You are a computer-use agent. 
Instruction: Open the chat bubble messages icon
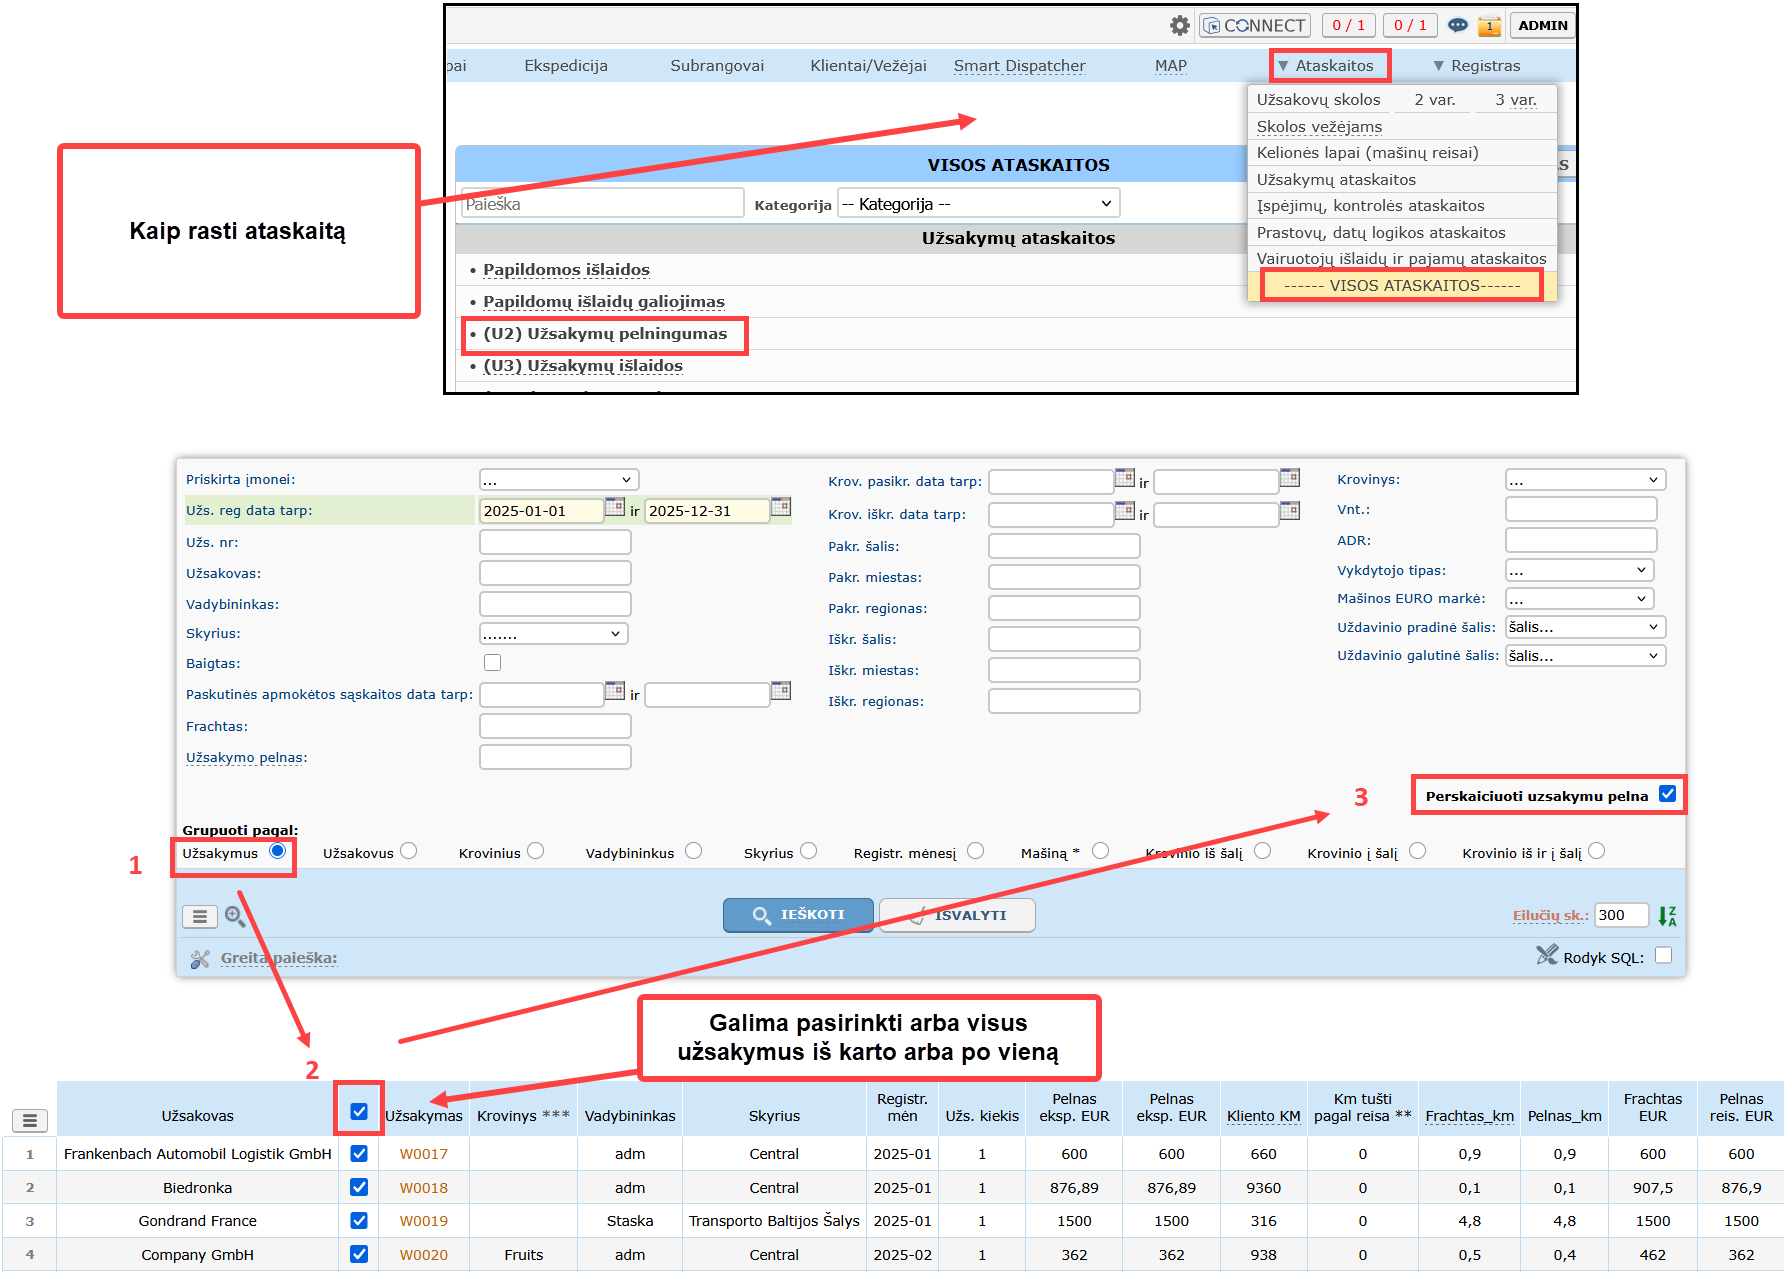click(1458, 25)
